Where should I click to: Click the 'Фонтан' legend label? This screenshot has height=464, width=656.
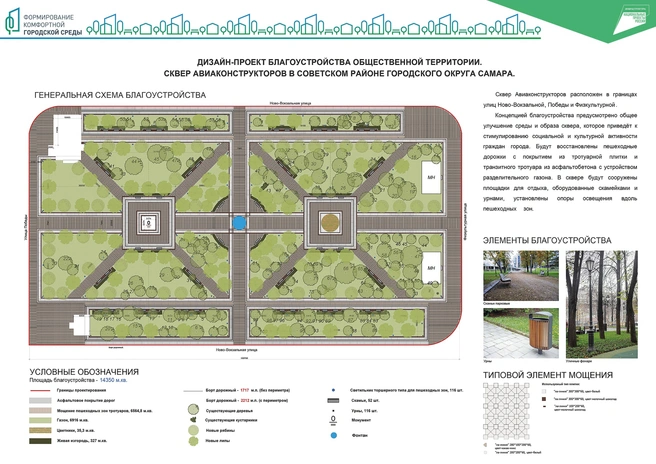(359, 436)
